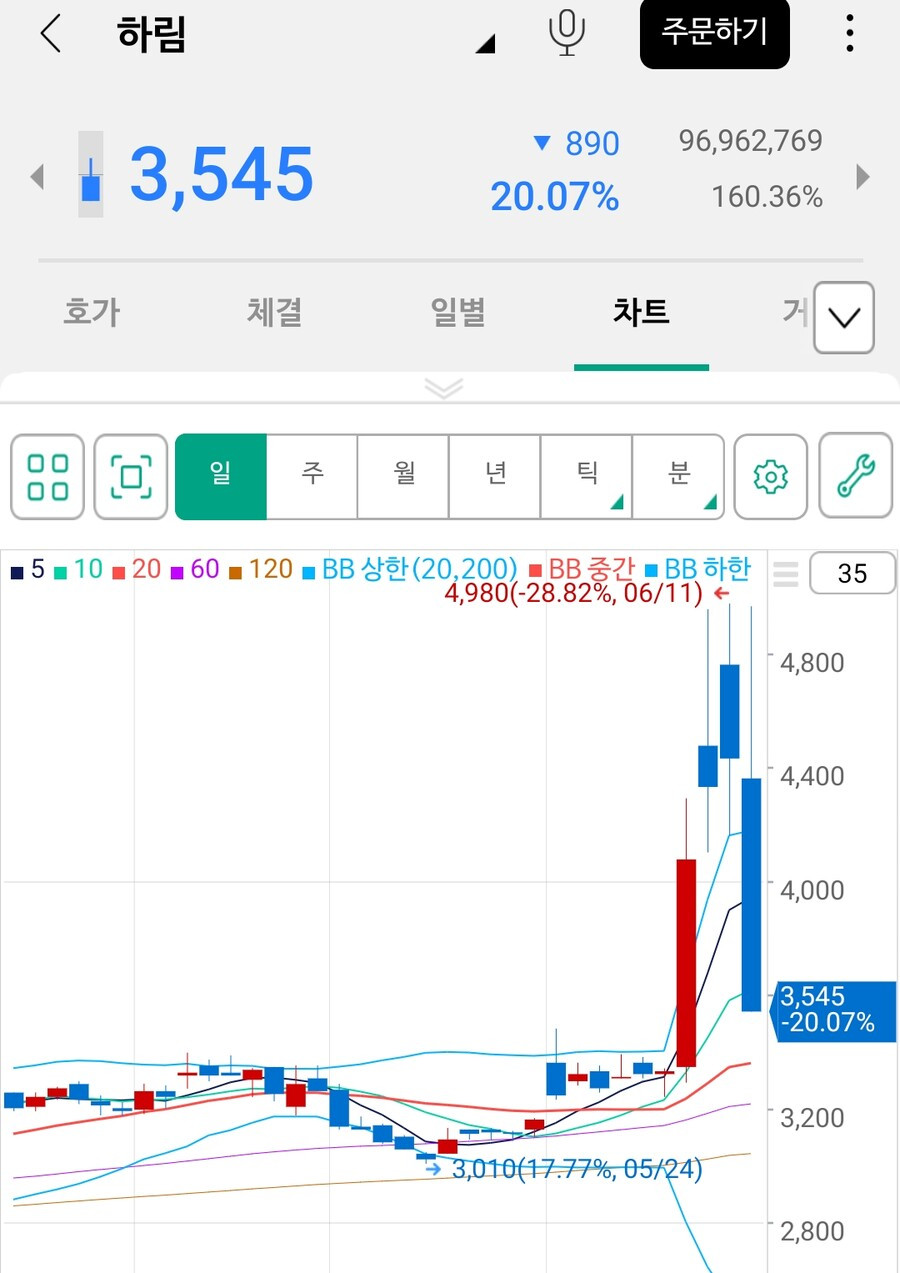Open the four-square multi-chart layout icon

[48, 476]
